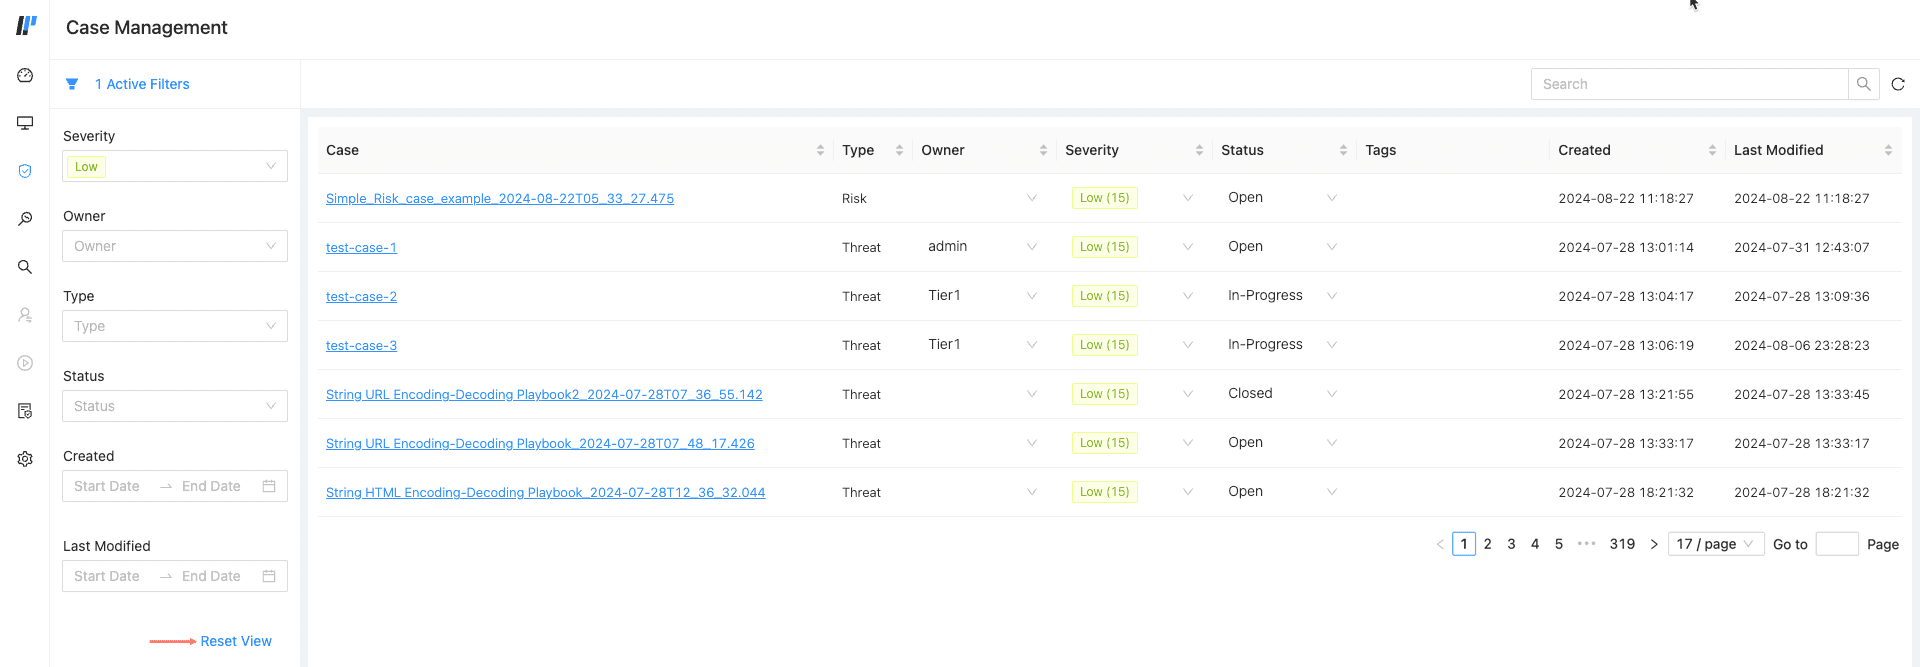Sort by Type column arrows

[899, 150]
